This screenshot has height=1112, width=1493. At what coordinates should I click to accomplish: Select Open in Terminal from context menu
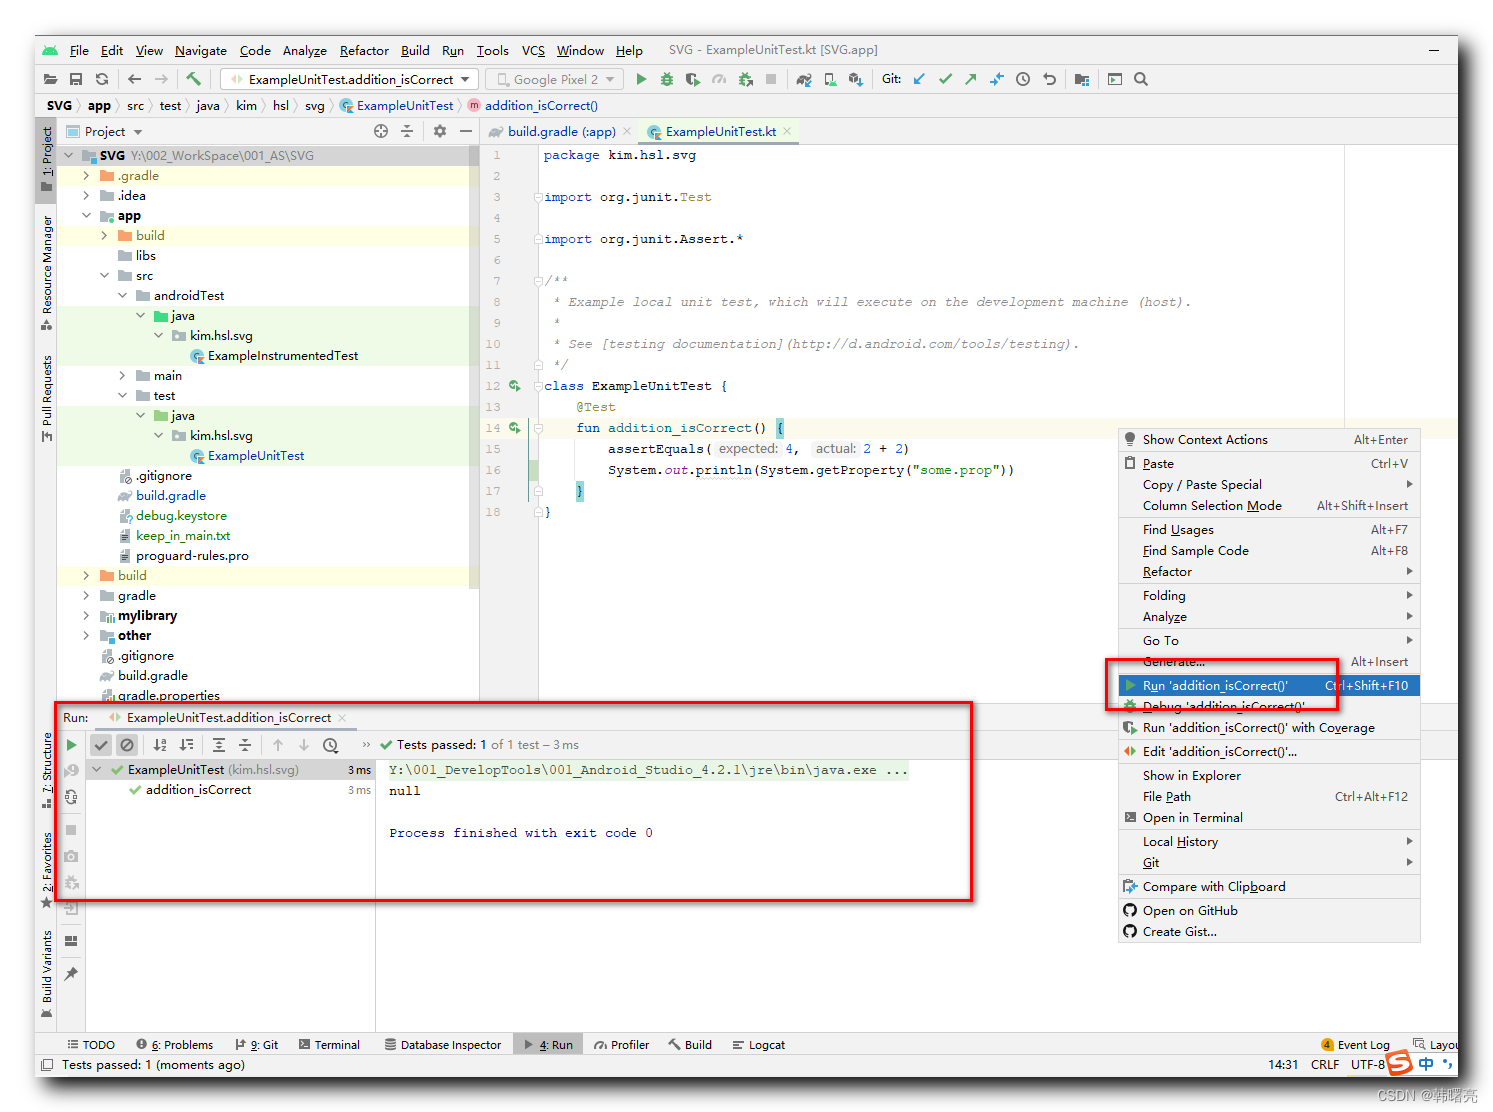[1269, 818]
